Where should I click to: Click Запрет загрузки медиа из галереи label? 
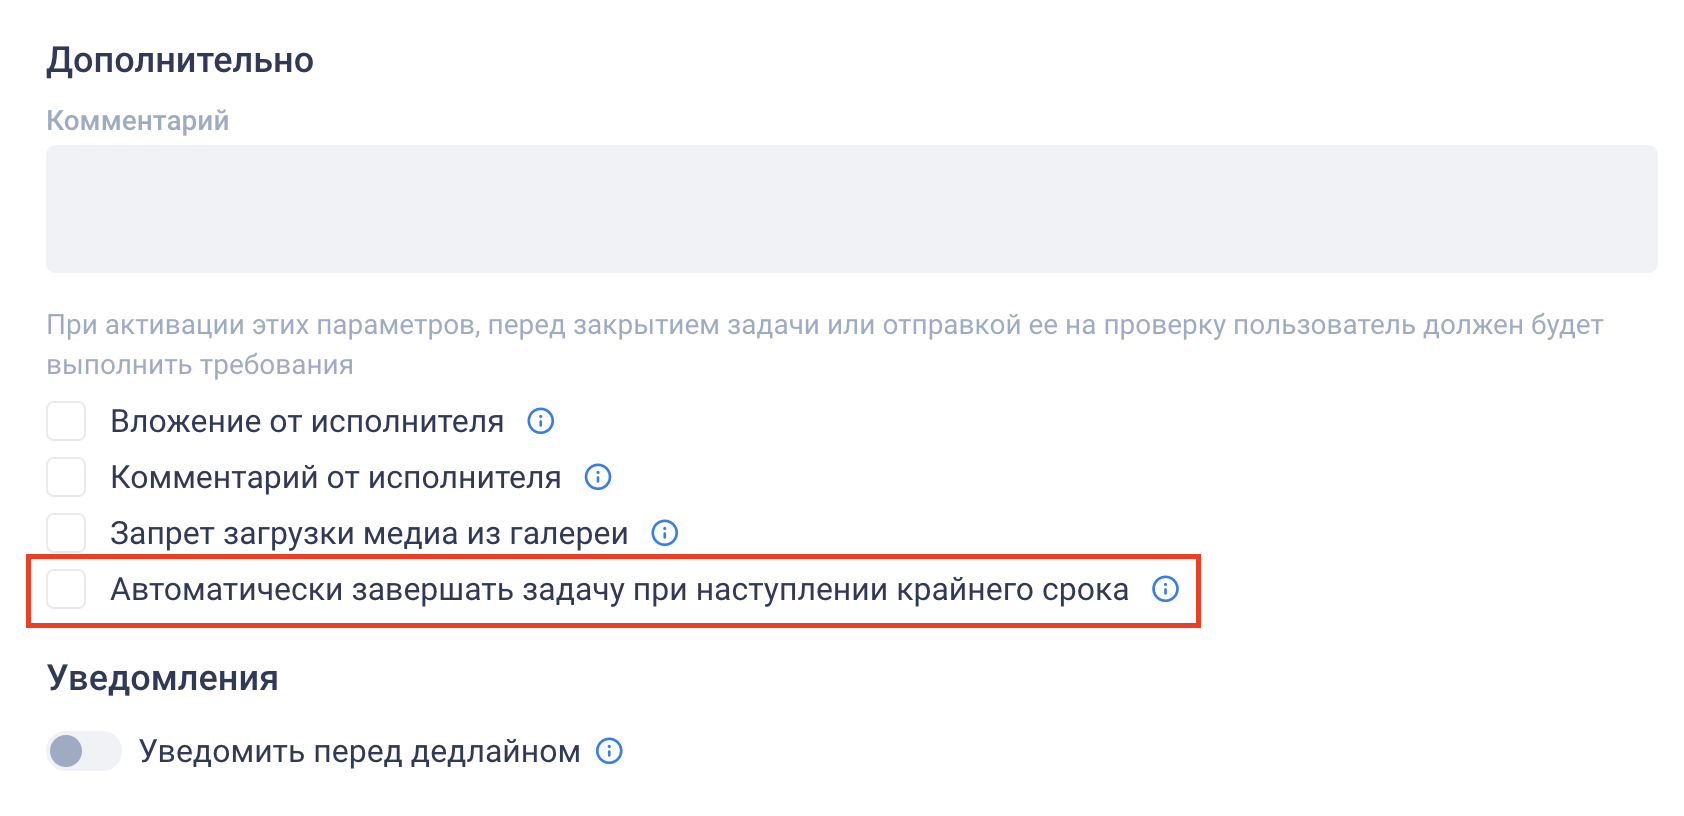(x=369, y=534)
